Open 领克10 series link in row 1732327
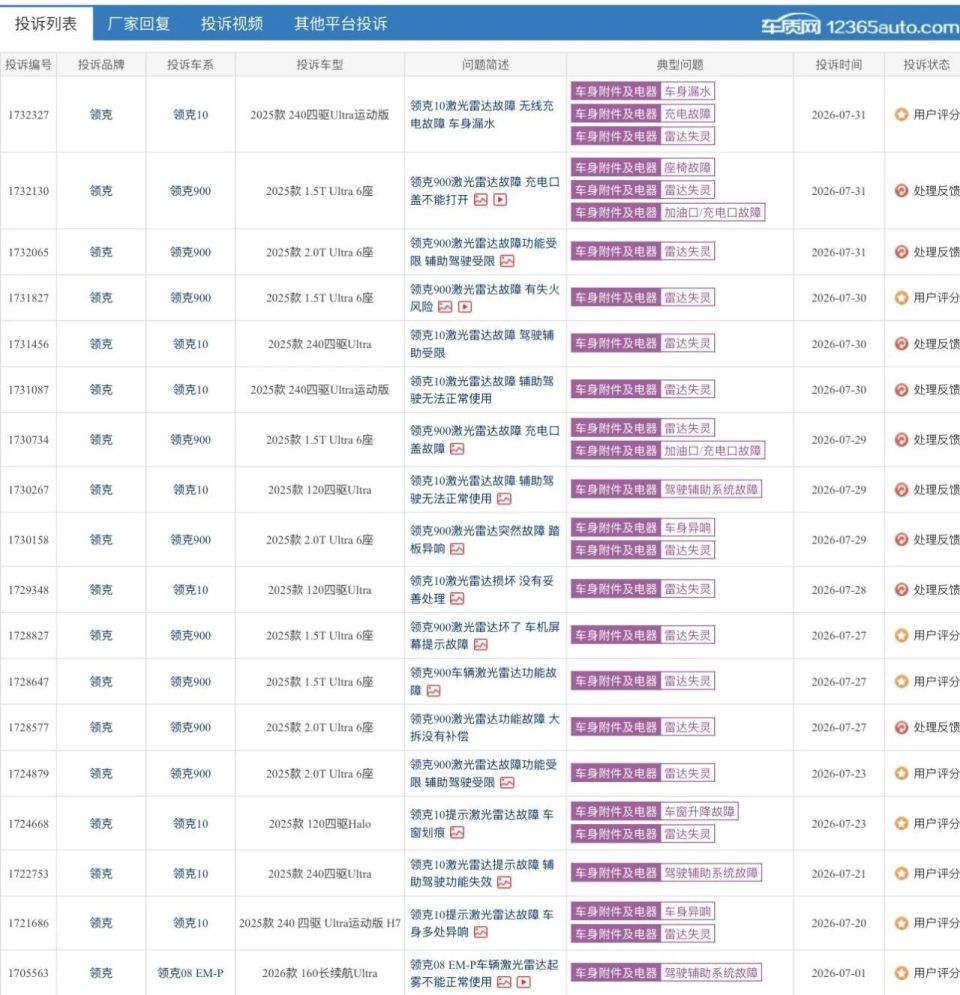 coord(190,115)
